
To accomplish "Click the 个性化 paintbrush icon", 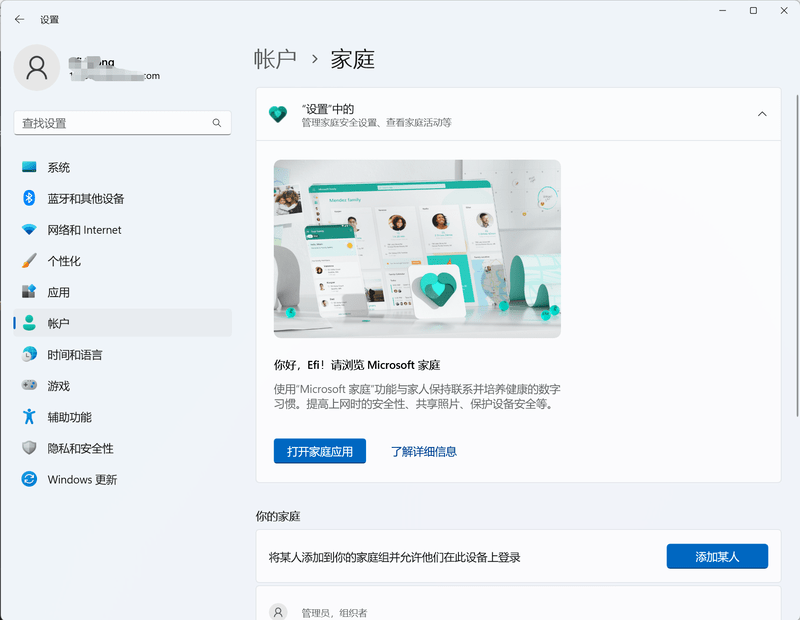I will click(29, 261).
